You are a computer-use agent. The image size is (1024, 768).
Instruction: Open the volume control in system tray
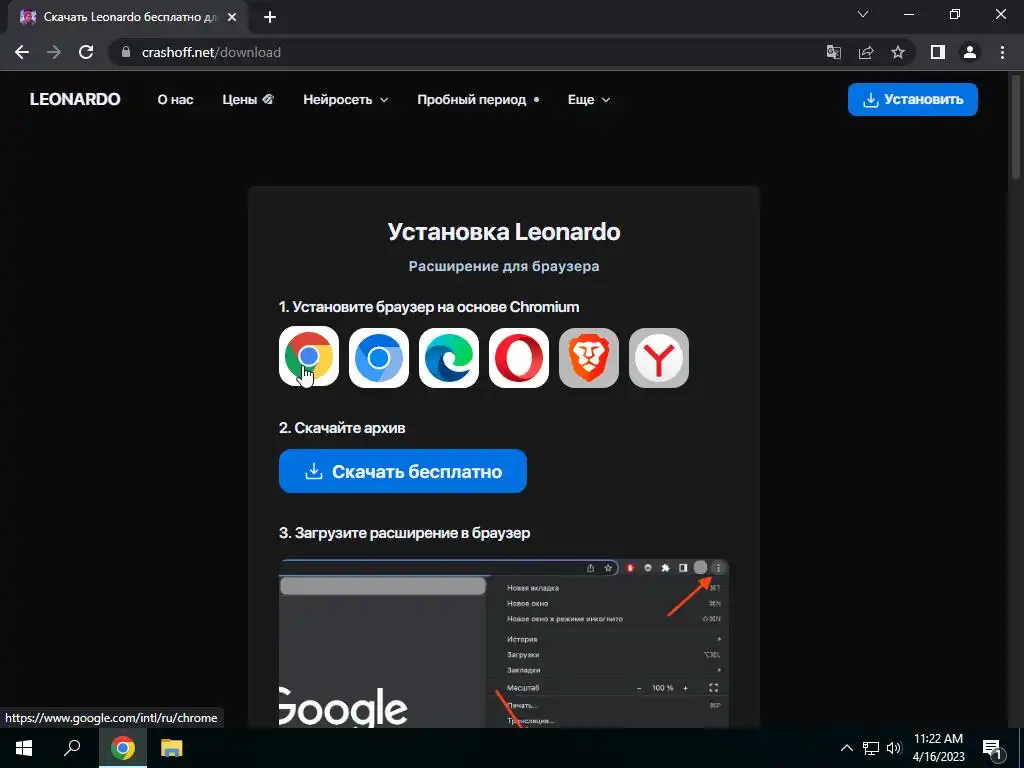[x=895, y=748]
